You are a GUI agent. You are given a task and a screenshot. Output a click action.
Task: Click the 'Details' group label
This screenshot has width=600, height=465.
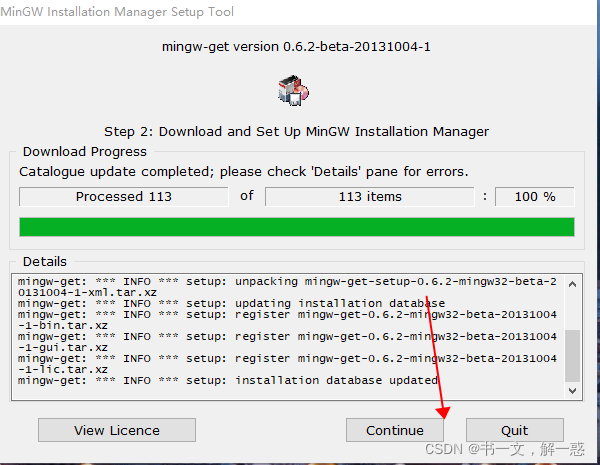click(x=44, y=262)
